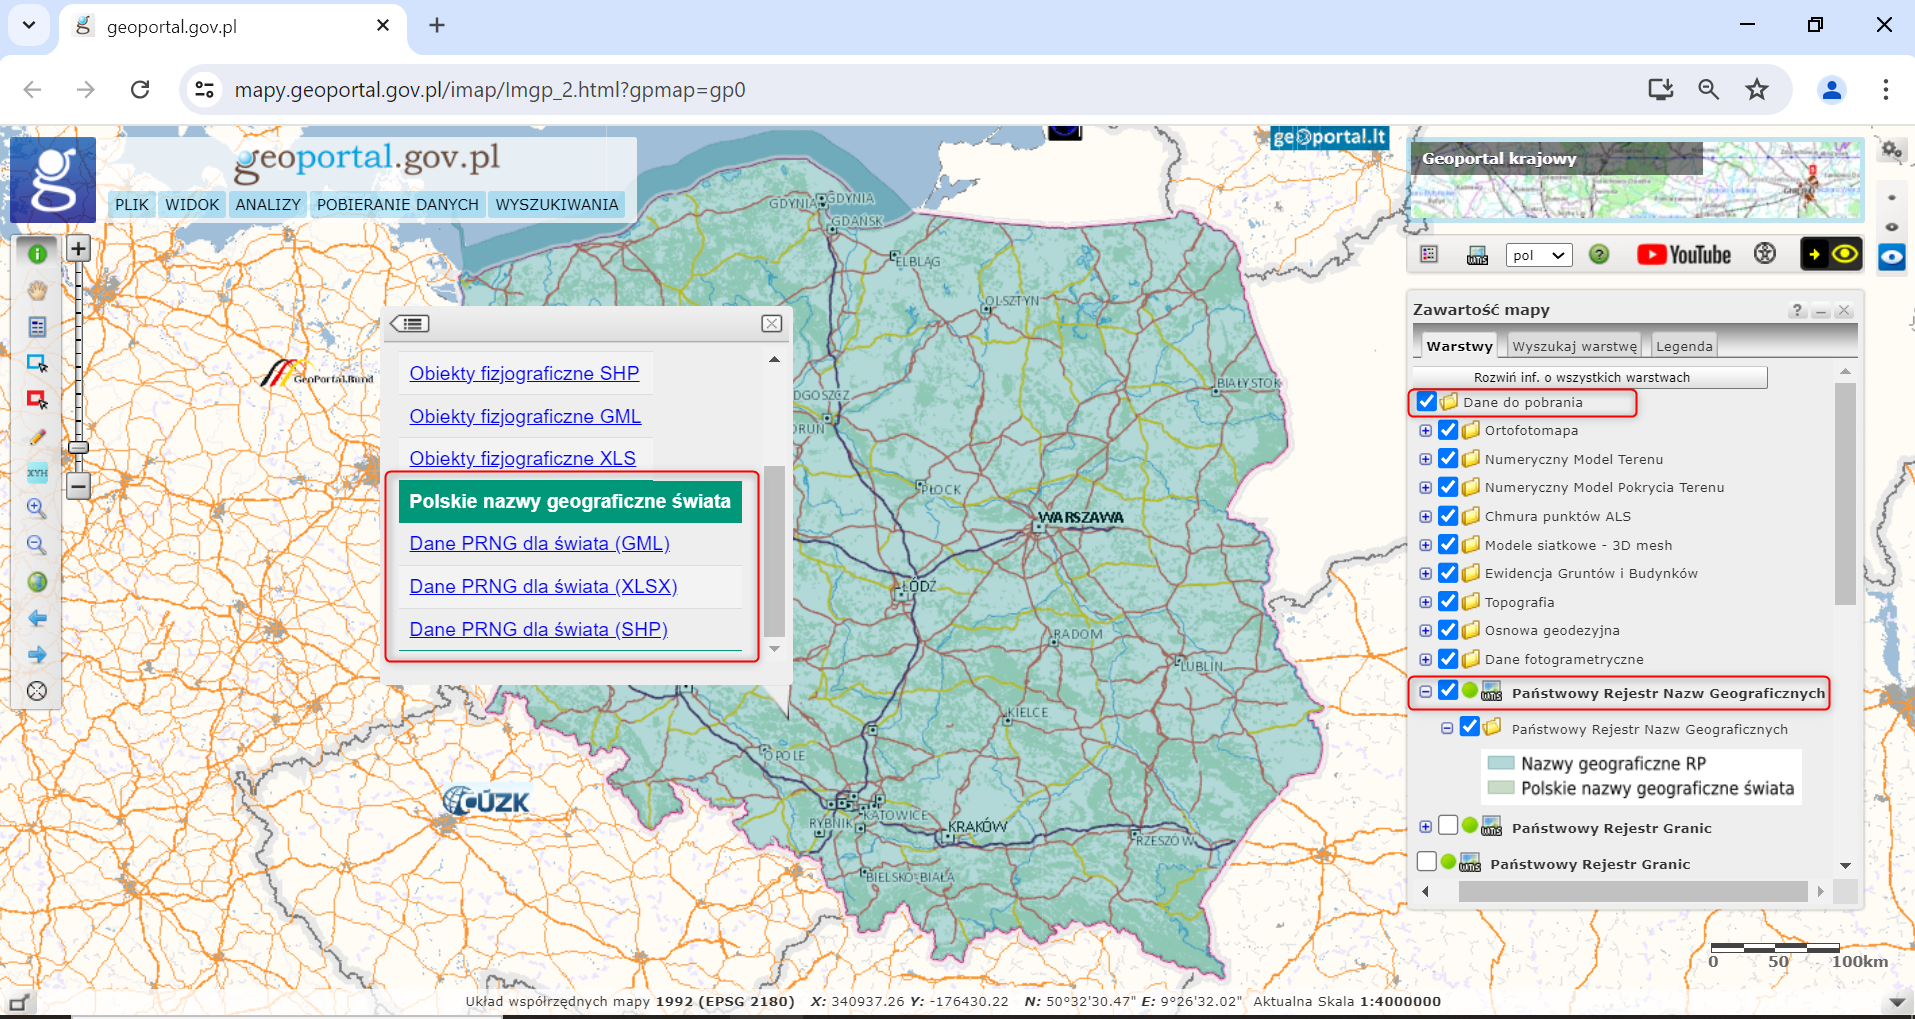The width and height of the screenshot is (1915, 1019).
Task: Activate the pencil drawing tool
Action: [x=37, y=436]
